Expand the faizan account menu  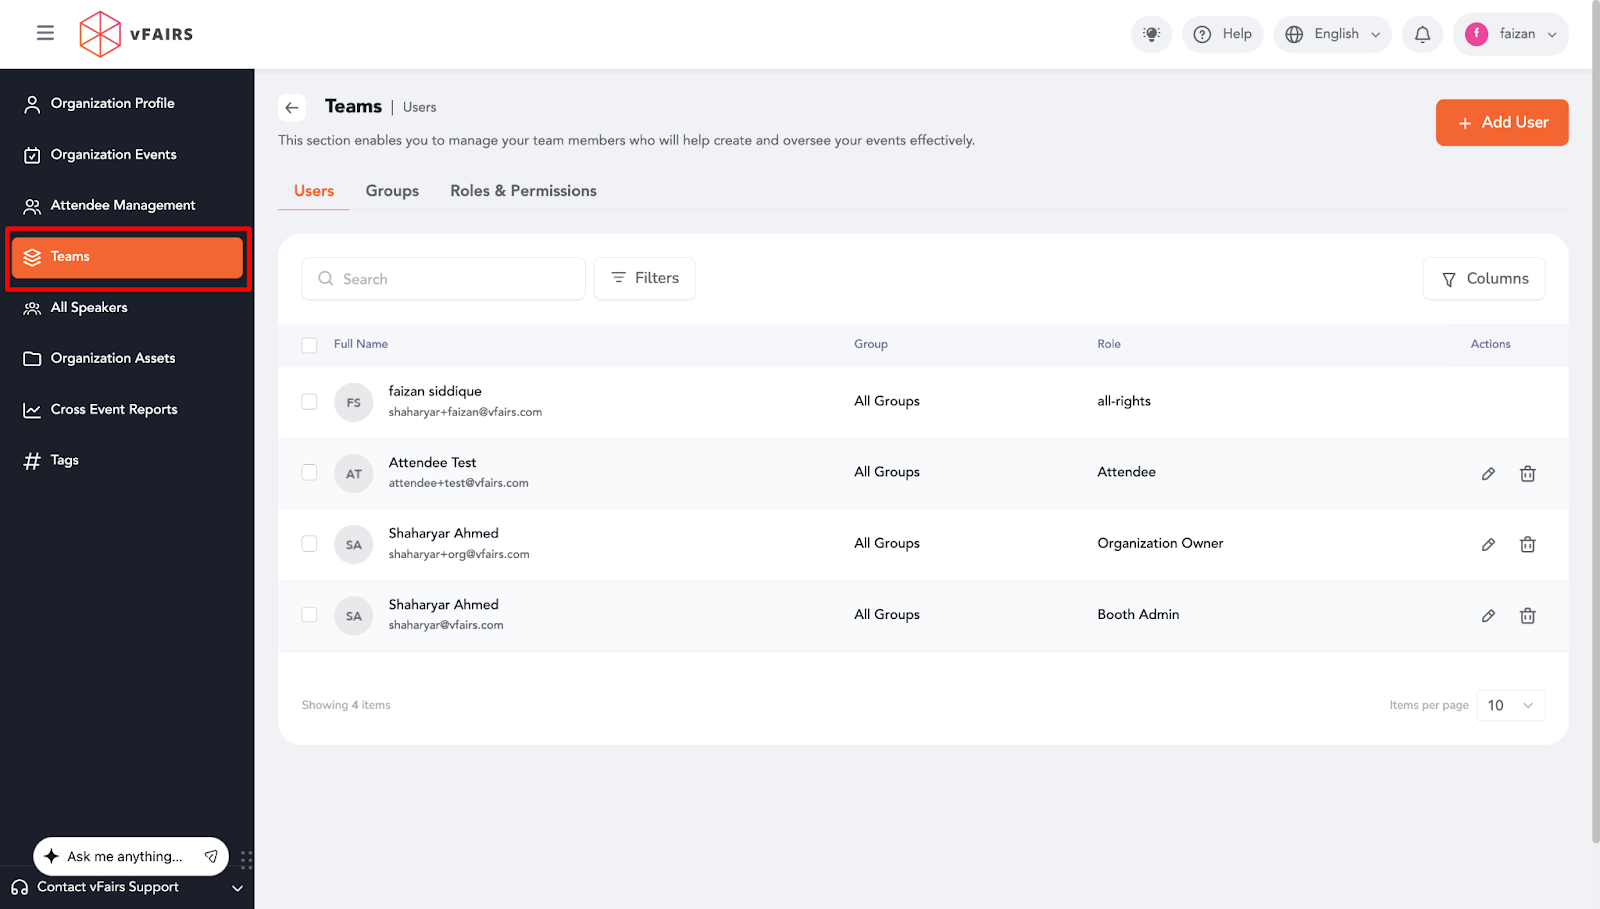(1510, 34)
